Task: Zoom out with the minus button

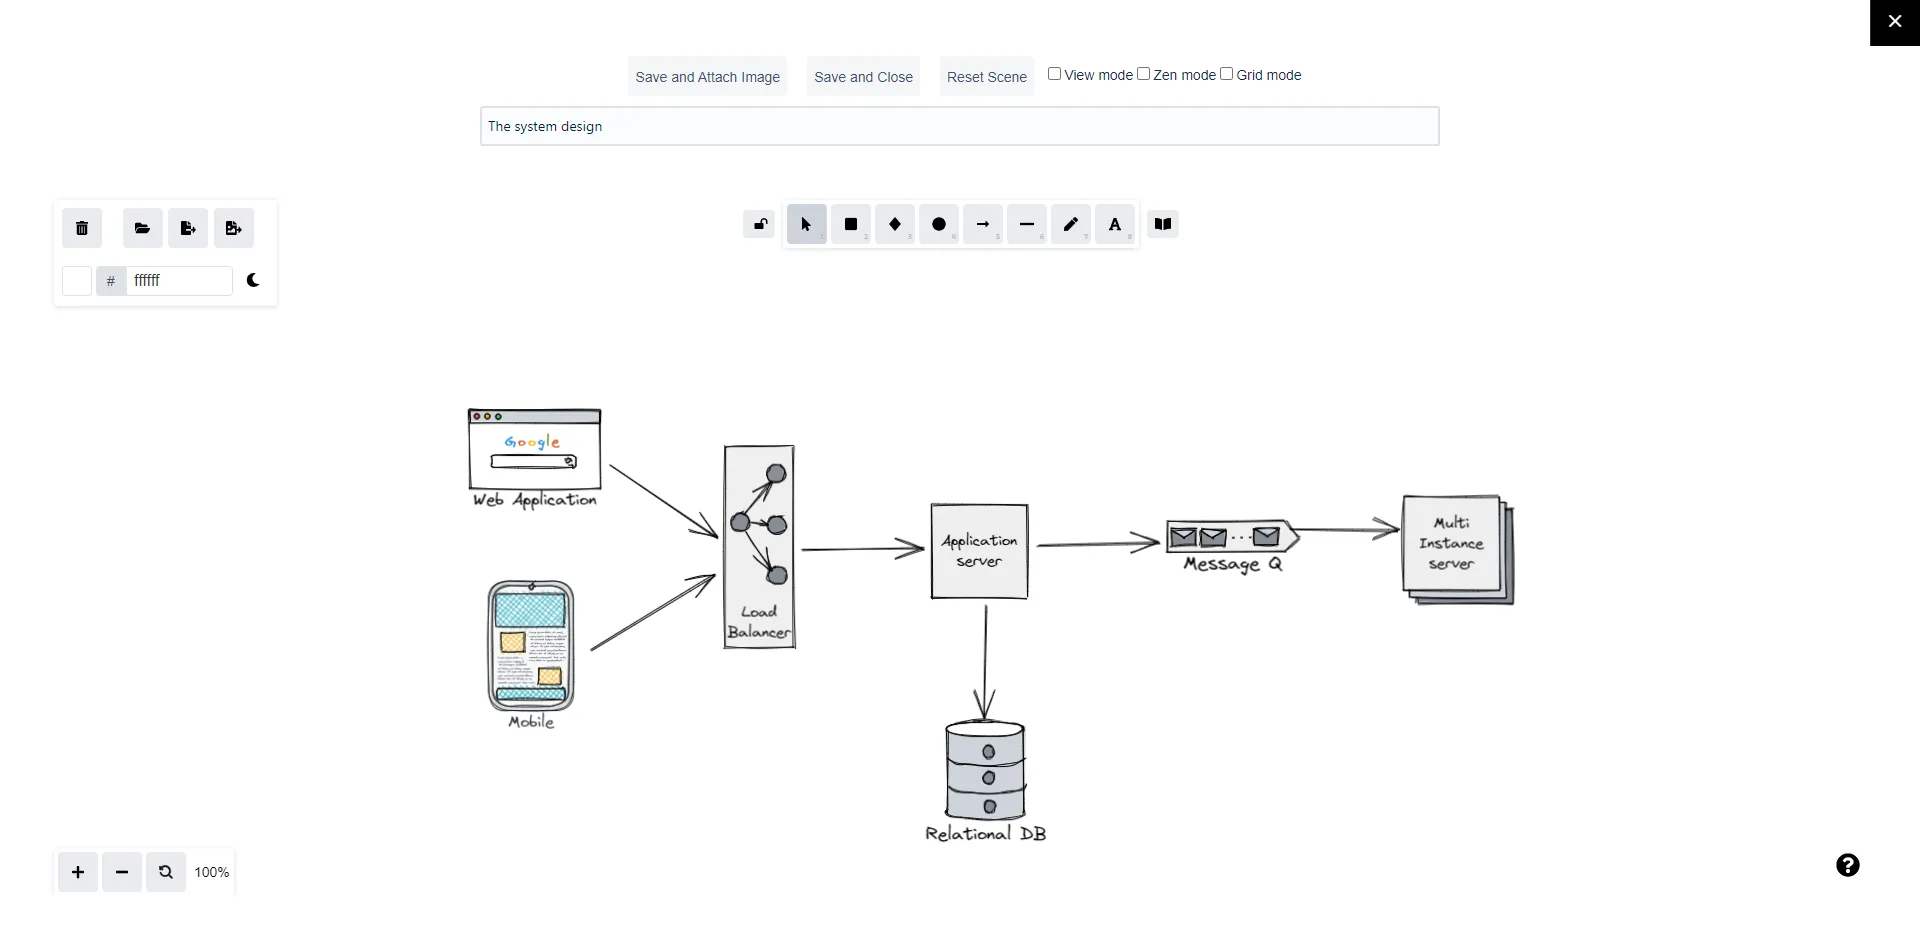Action: (122, 872)
